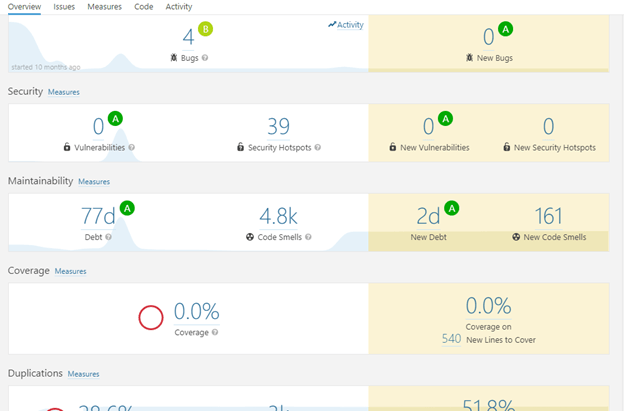Open help icon beside Code Smells label
The width and height of the screenshot is (624, 411).
pyautogui.click(x=308, y=237)
